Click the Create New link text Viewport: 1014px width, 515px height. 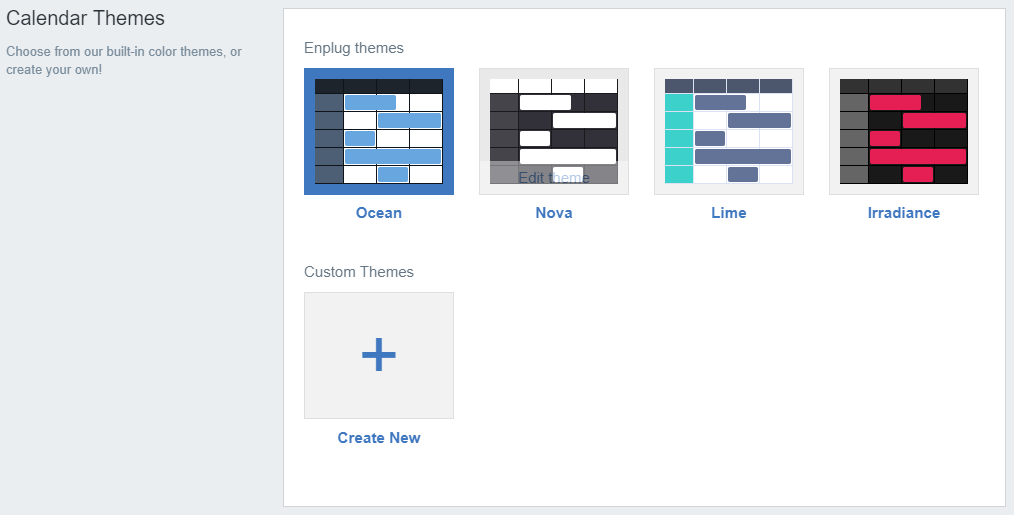tap(379, 438)
